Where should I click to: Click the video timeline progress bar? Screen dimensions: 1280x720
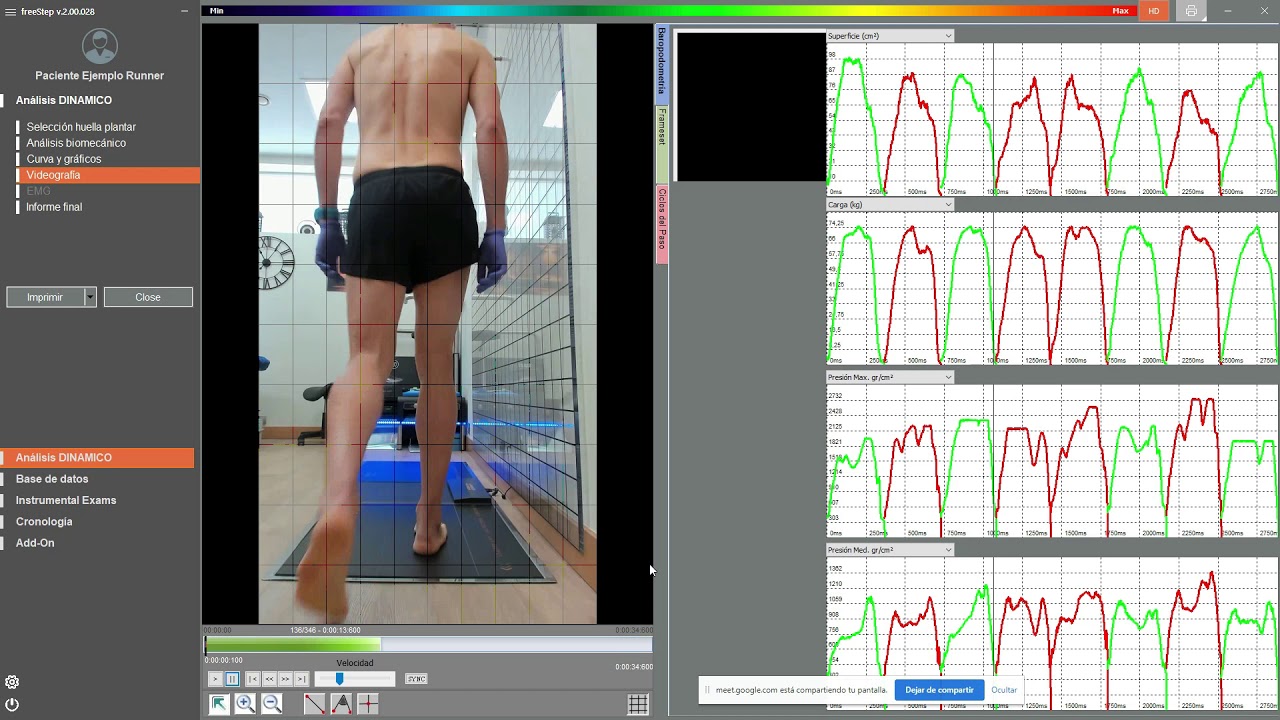428,646
